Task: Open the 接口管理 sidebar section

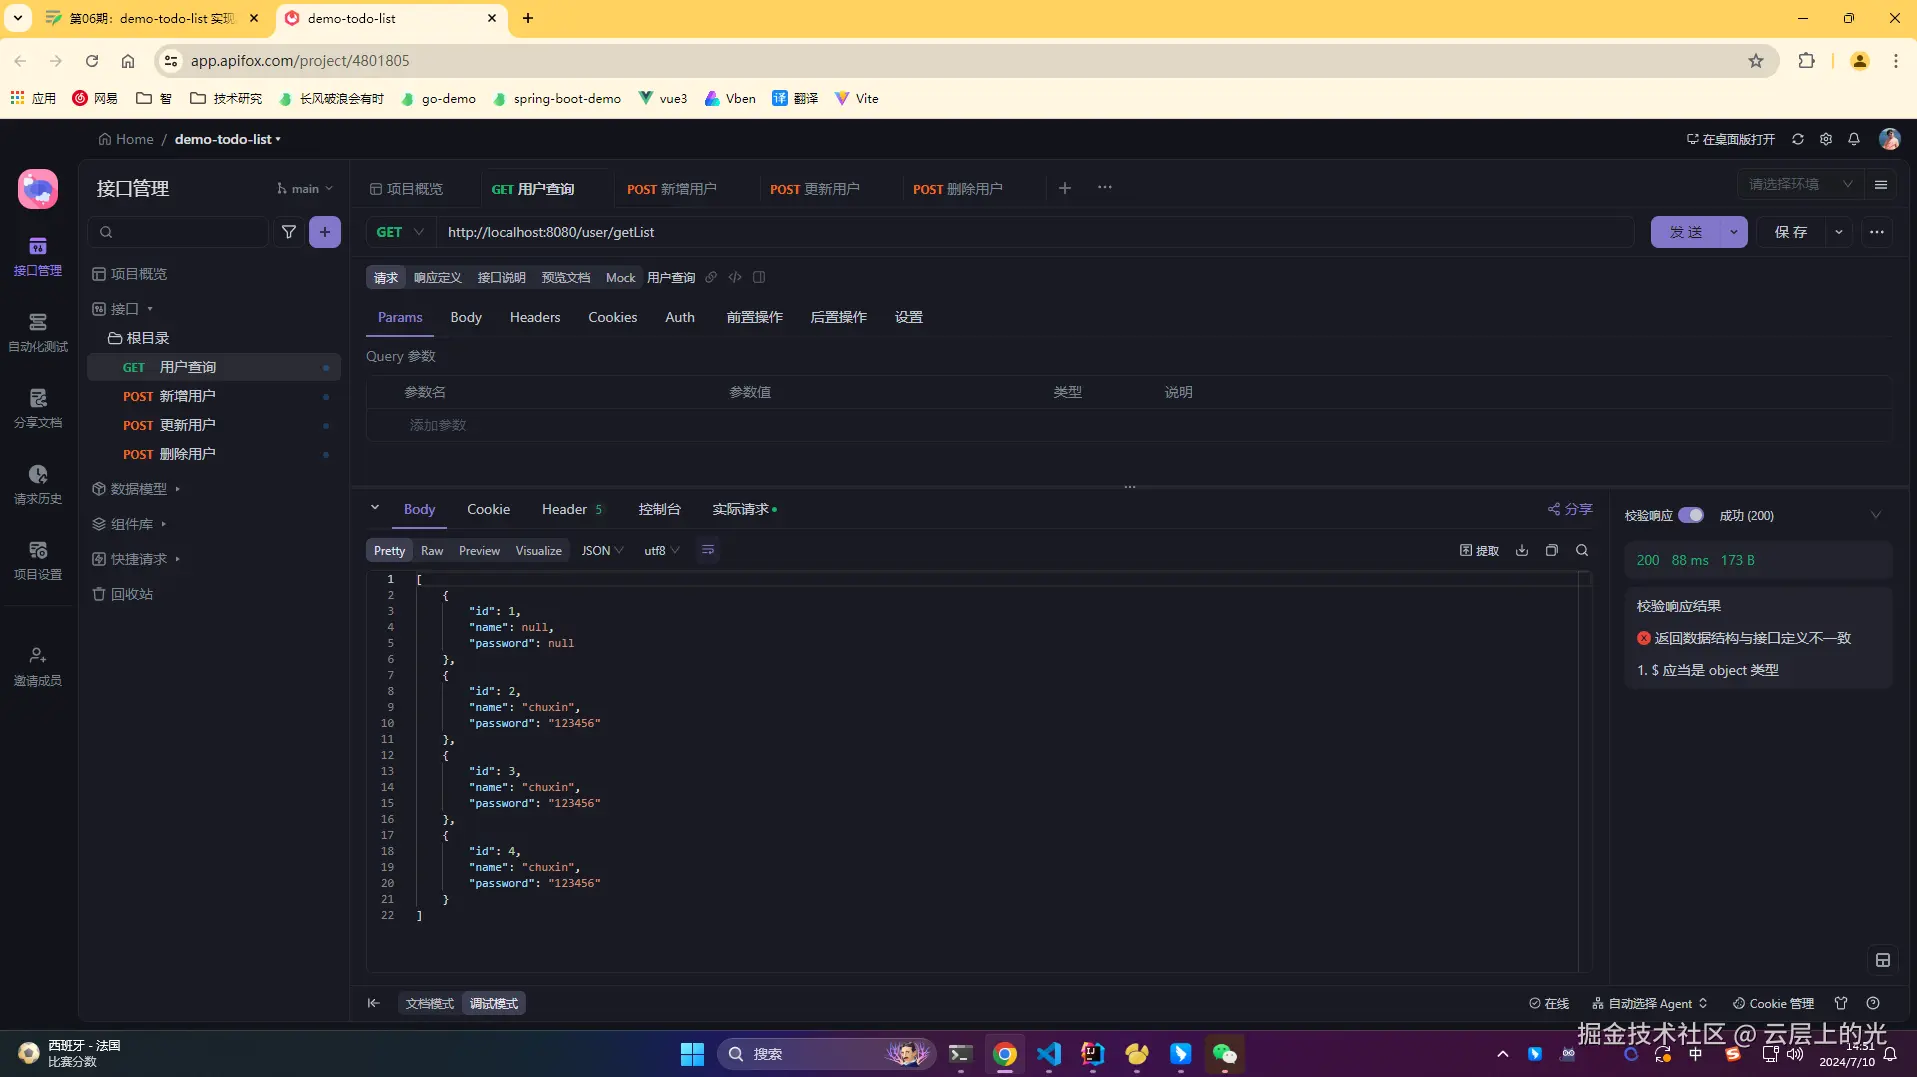Action: pos(38,256)
